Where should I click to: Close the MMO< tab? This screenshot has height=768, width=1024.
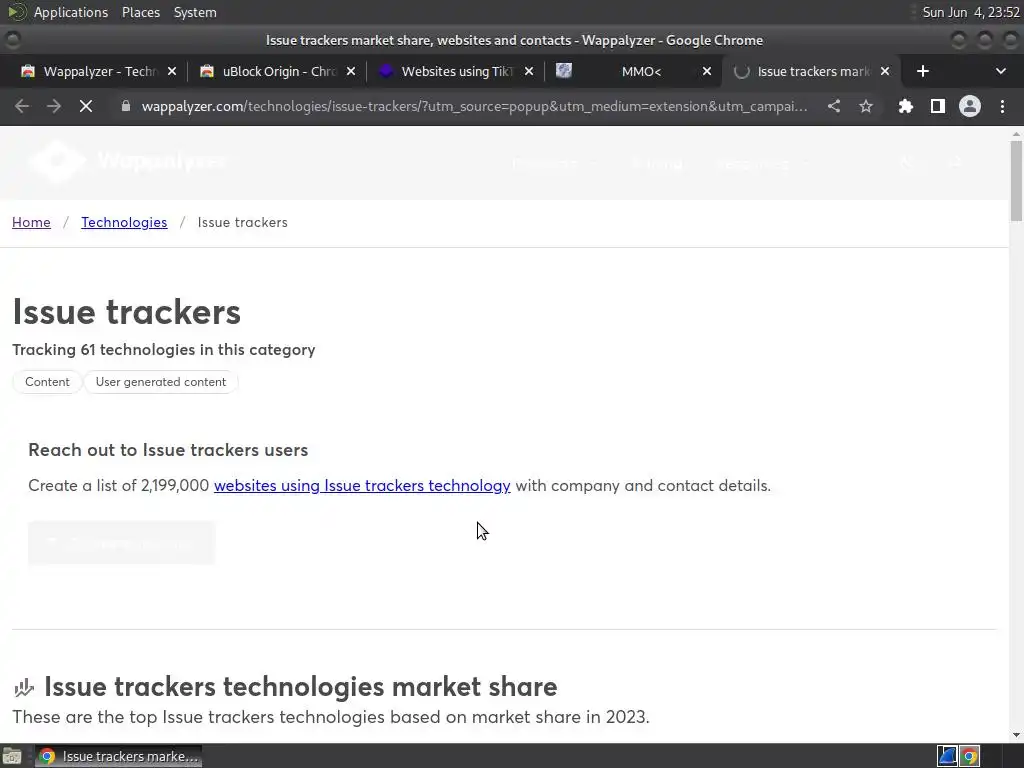click(x=707, y=71)
